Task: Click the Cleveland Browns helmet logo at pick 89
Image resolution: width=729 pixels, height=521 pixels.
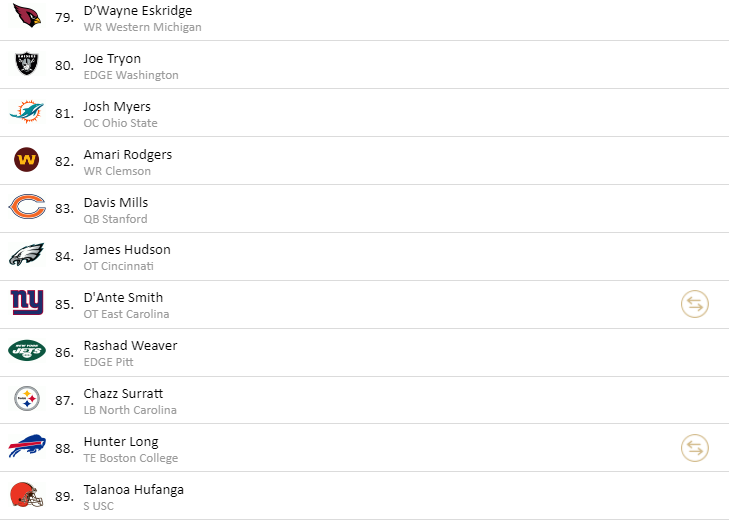Action: click(27, 495)
